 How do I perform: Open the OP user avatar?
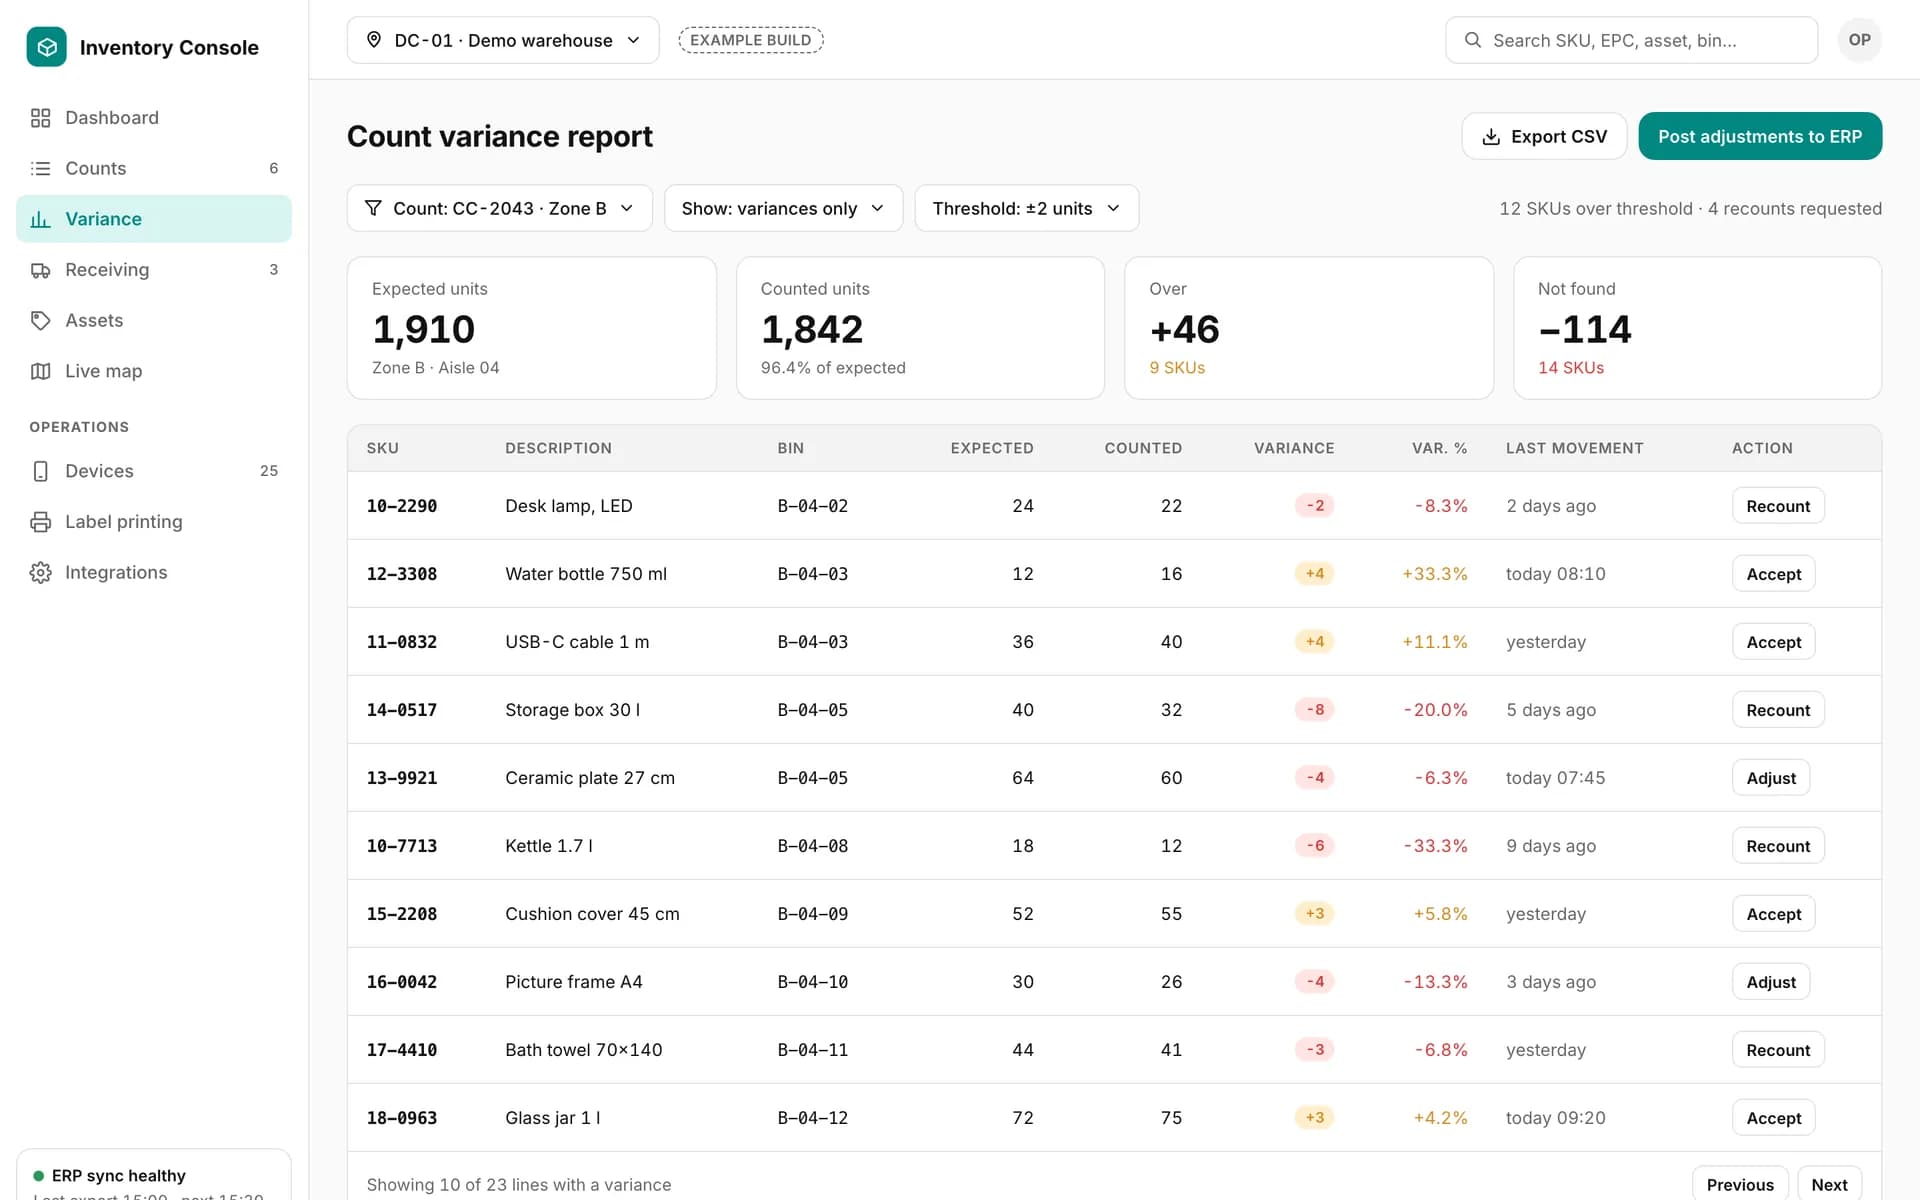1859,40
